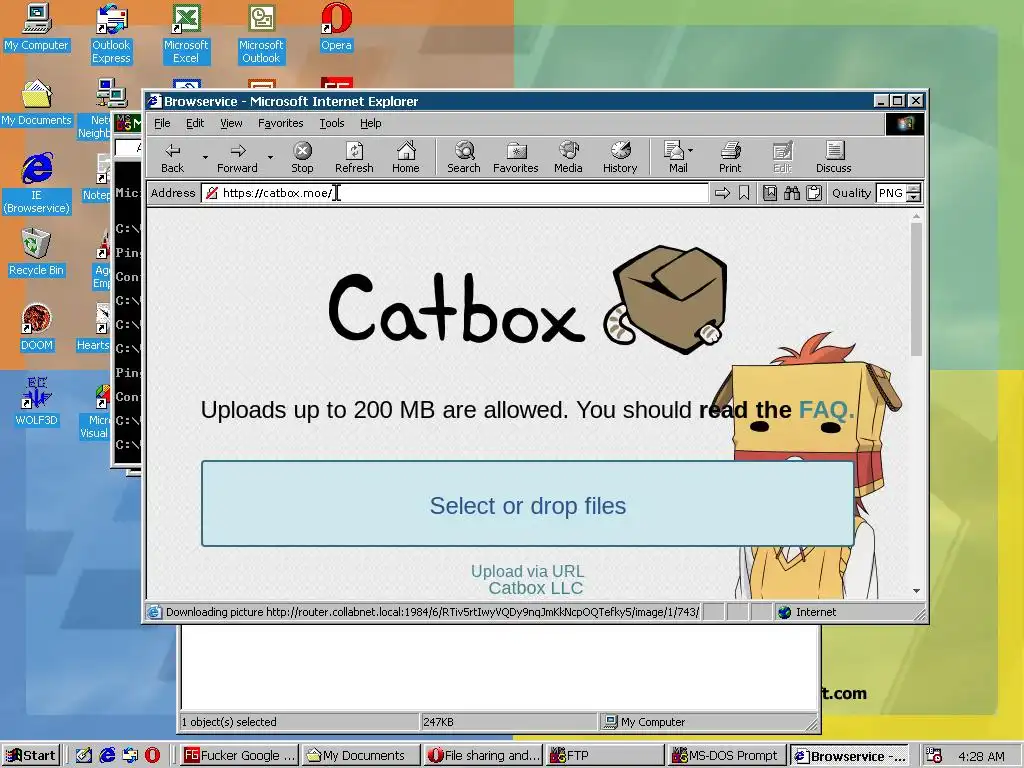Viewport: 1024px width, 768px height.
Task: Select the IE (Browservice) desktop icon
Action: click(x=36, y=184)
